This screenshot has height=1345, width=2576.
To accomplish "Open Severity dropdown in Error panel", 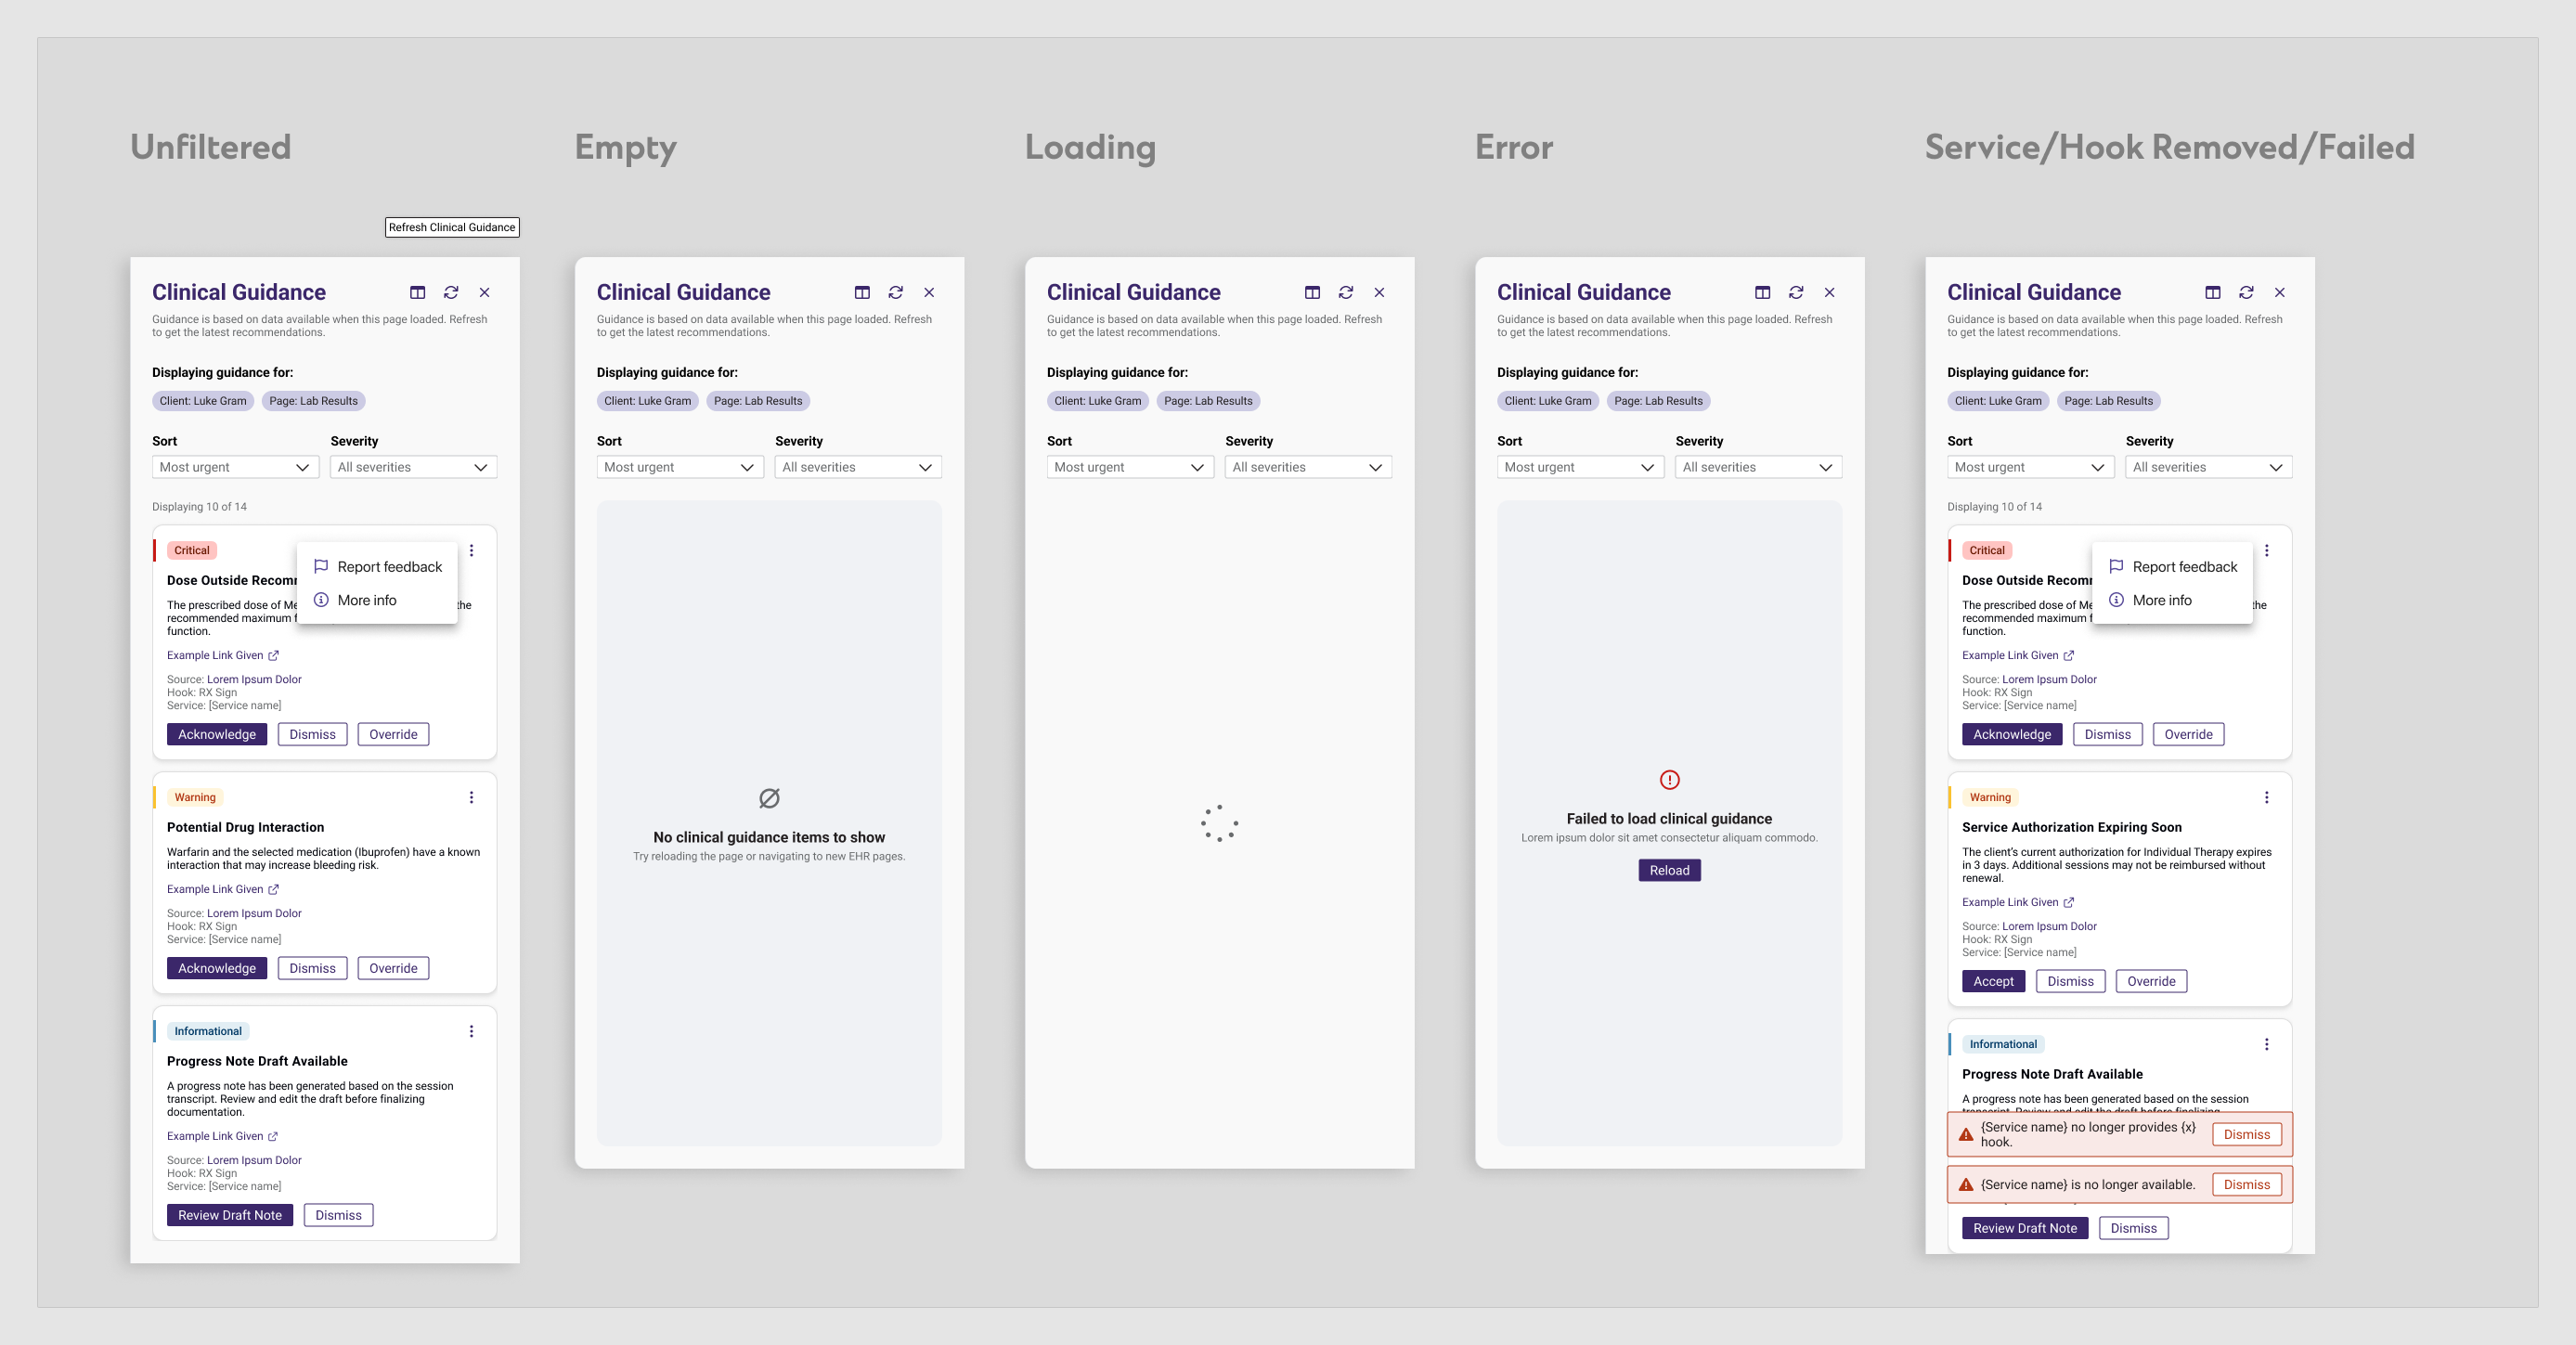I will coord(1758,467).
